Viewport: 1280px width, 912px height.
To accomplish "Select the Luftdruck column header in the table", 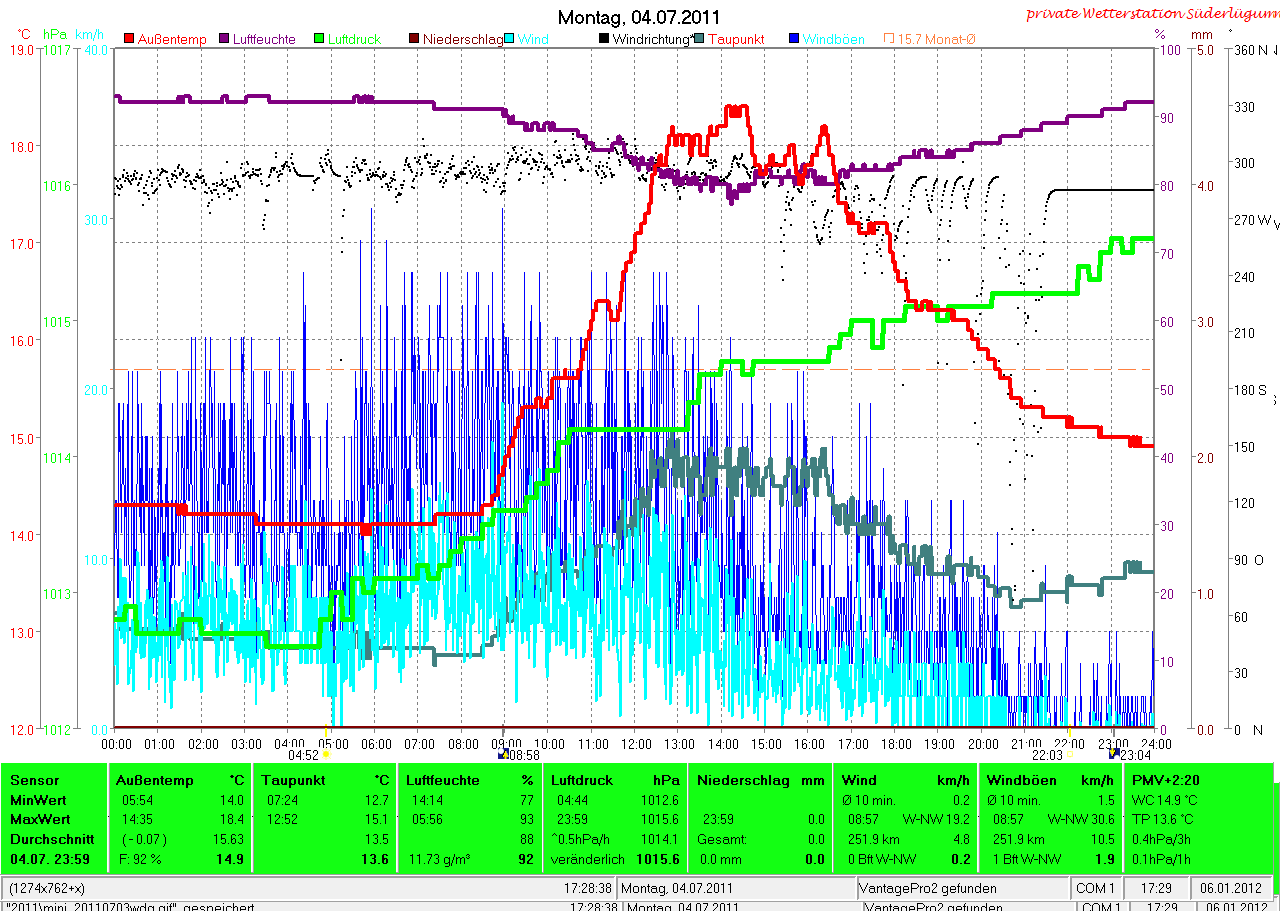I will click(x=579, y=780).
